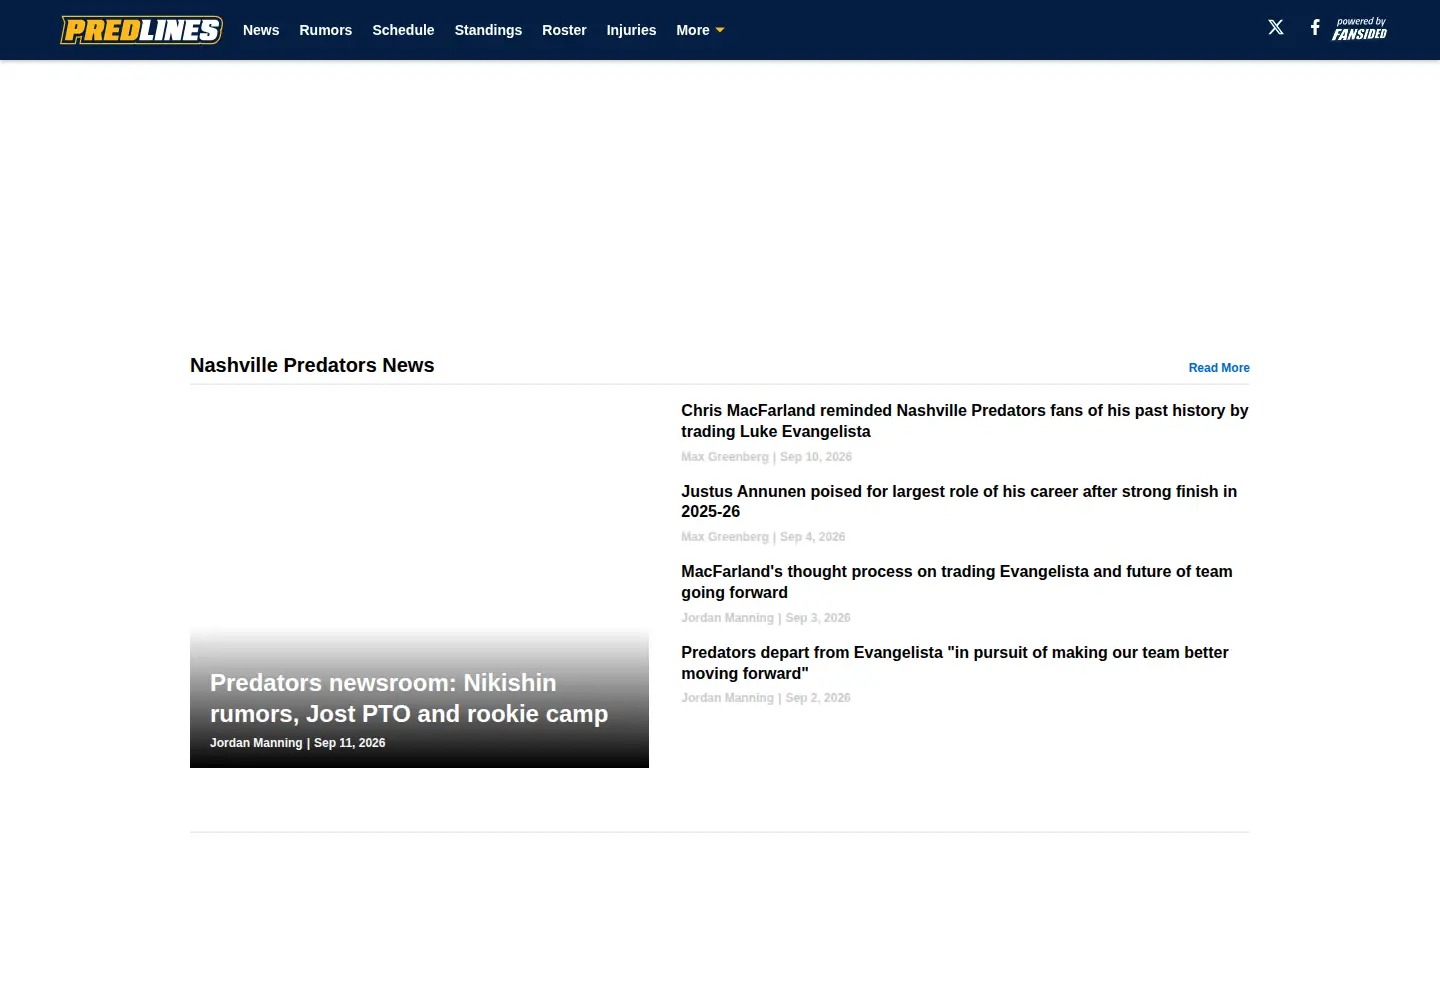Click Max Greenberg byline dated Sep 10, 2026
1440x1000 pixels.
pos(766,457)
